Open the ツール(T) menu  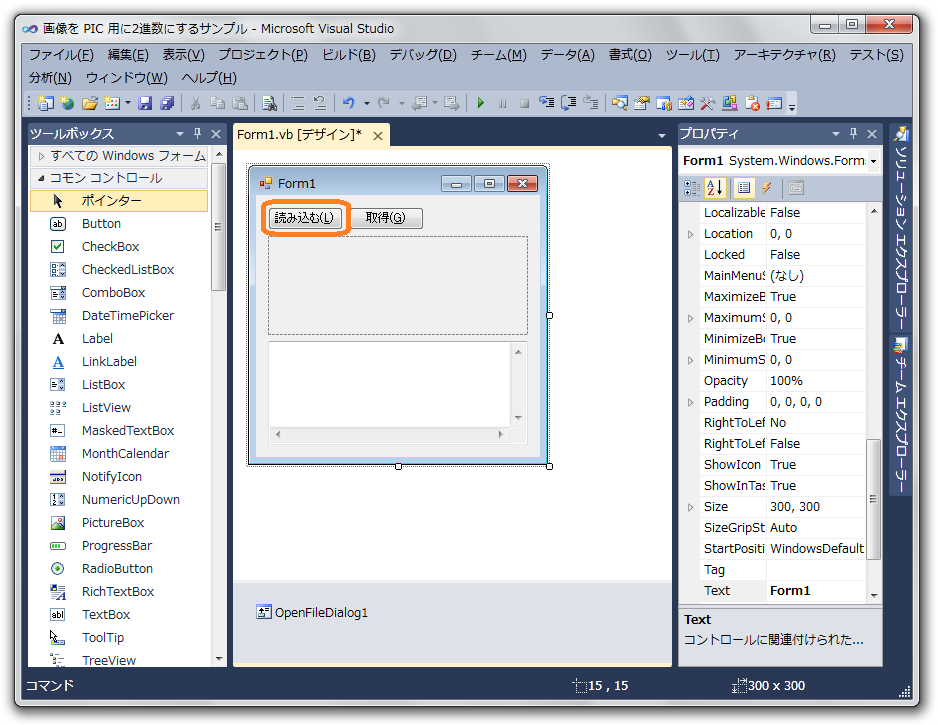pyautogui.click(x=693, y=55)
